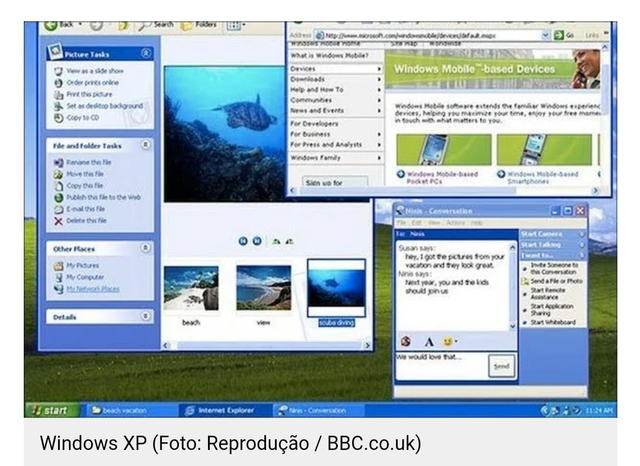The width and height of the screenshot is (640, 466).
Task: Click Start Whiteboard
Action: [x=553, y=322]
